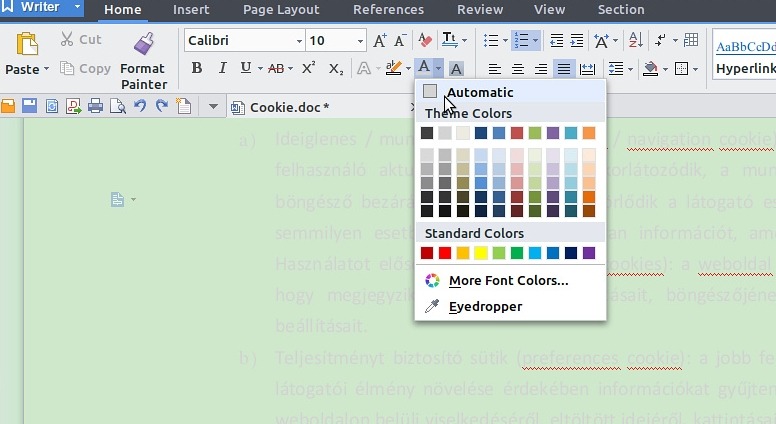
Task: Open the Paste options dropdown arrow
Action: (x=45, y=70)
